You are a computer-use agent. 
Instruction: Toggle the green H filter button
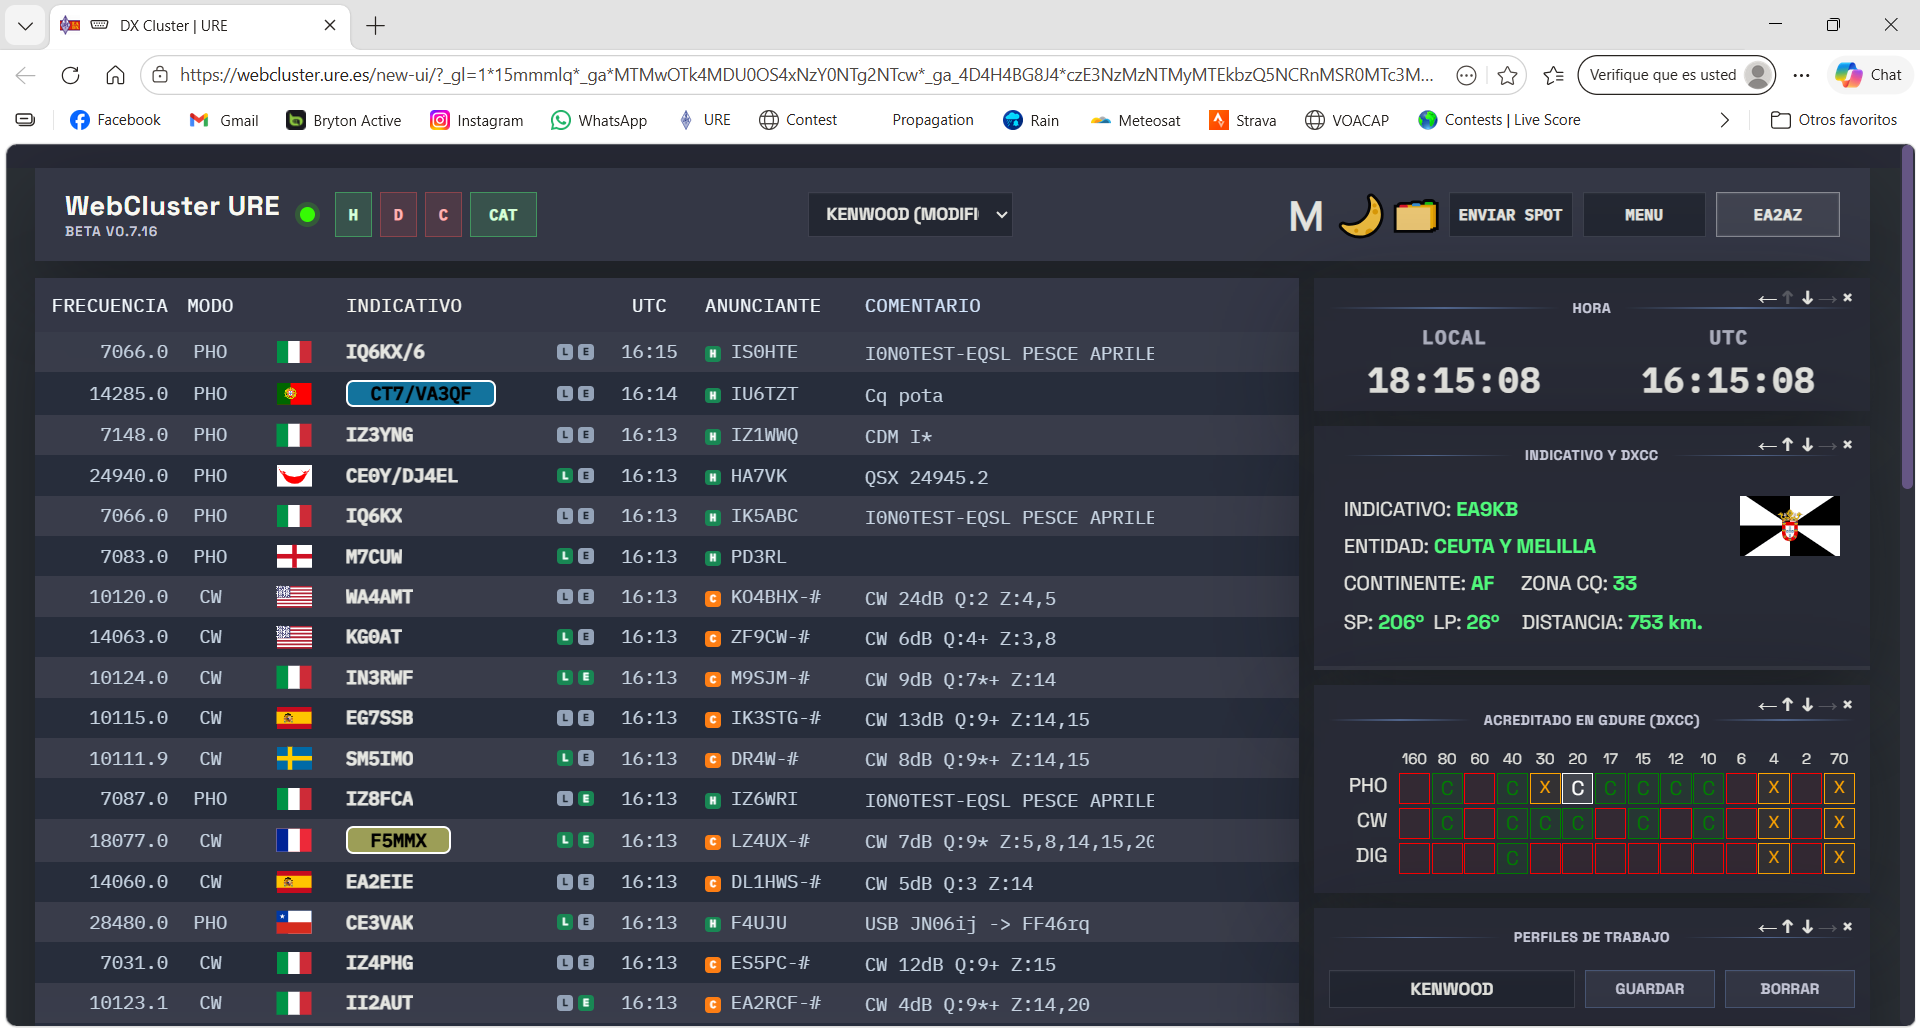353,215
